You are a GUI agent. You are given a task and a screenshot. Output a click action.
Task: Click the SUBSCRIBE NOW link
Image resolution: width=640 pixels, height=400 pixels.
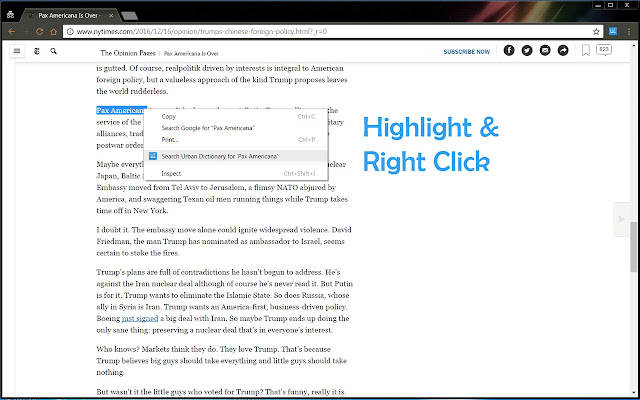[467, 52]
